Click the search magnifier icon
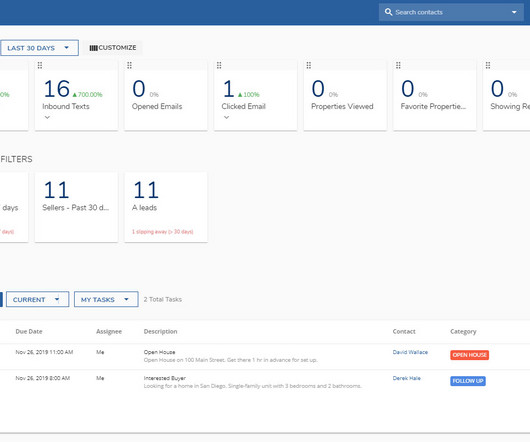 tap(388, 12)
